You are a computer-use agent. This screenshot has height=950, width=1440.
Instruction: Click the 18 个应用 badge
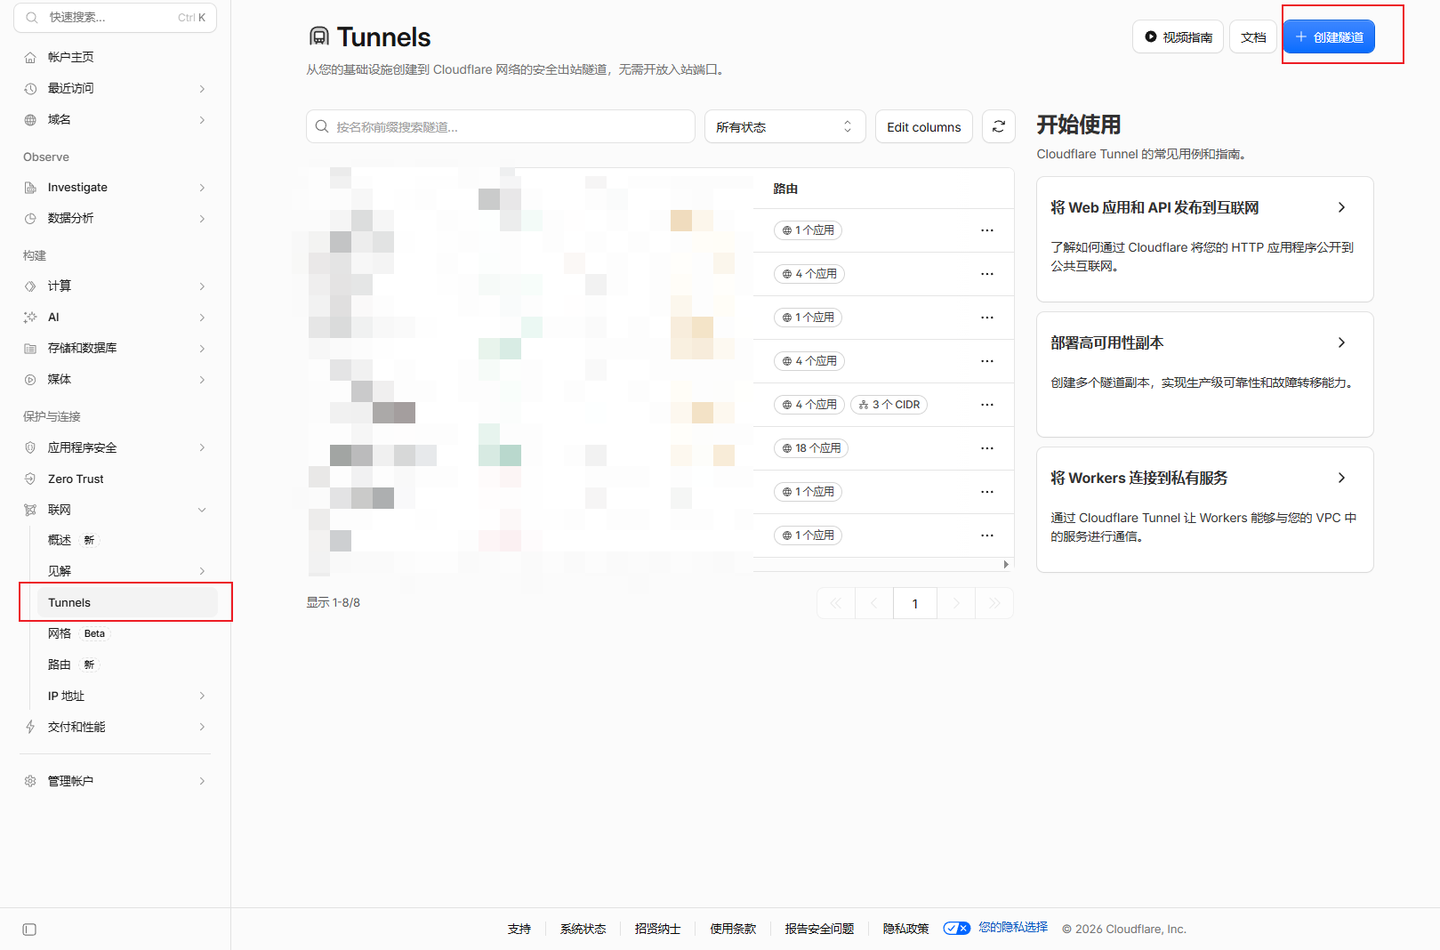811,448
